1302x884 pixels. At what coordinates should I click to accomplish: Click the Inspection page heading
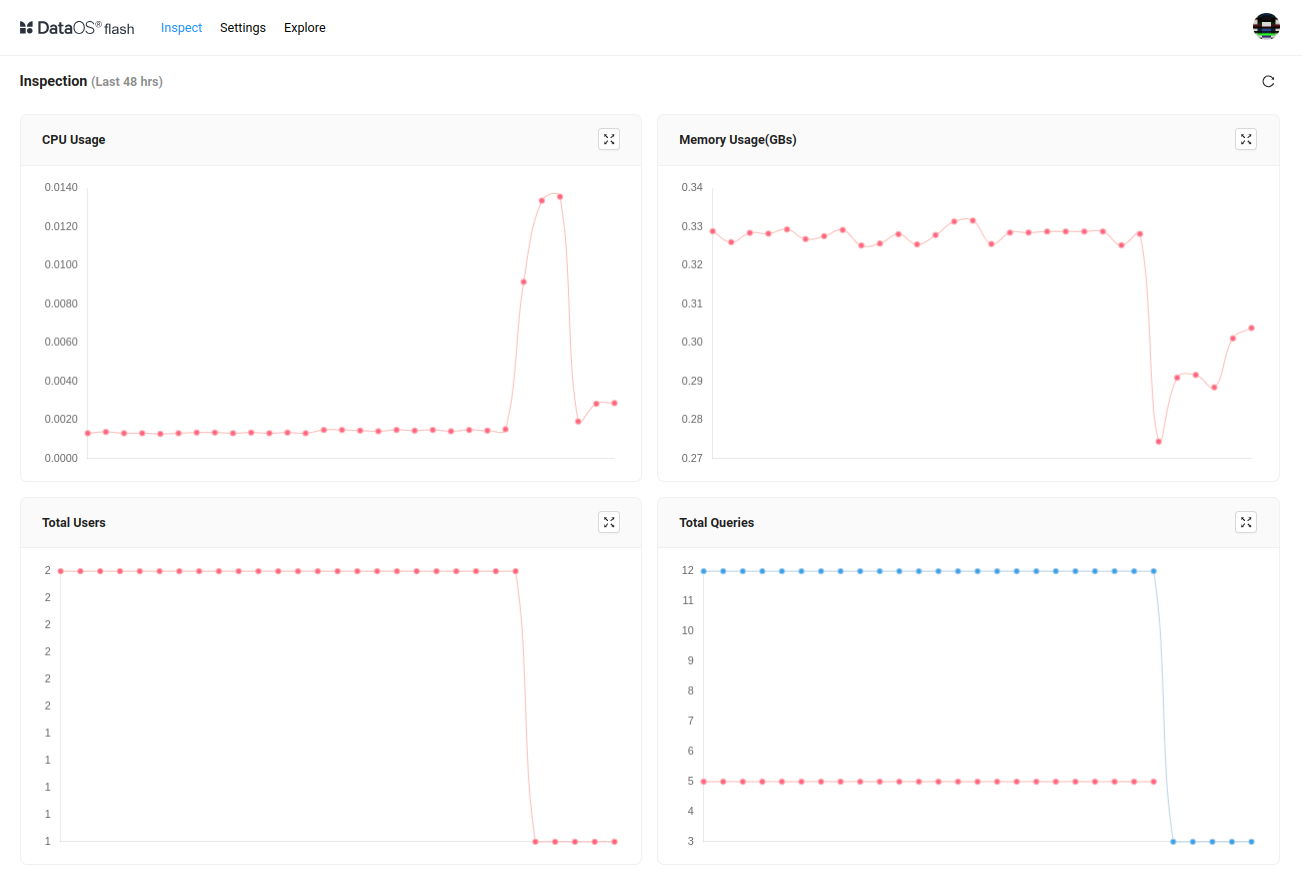(53, 81)
